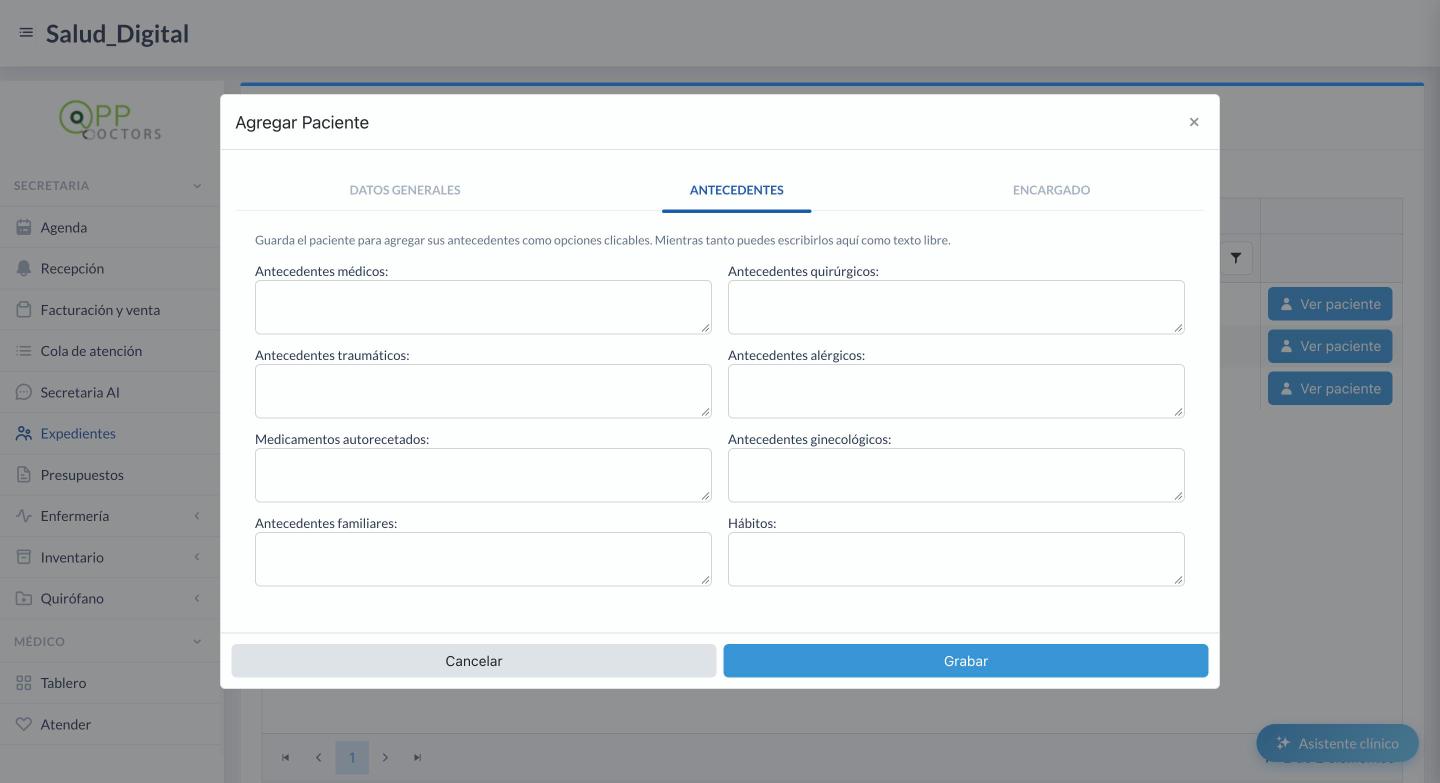Screen dimensions: 1440x783
Task: Click the Salud_Digital title text
Action: point(117,33)
